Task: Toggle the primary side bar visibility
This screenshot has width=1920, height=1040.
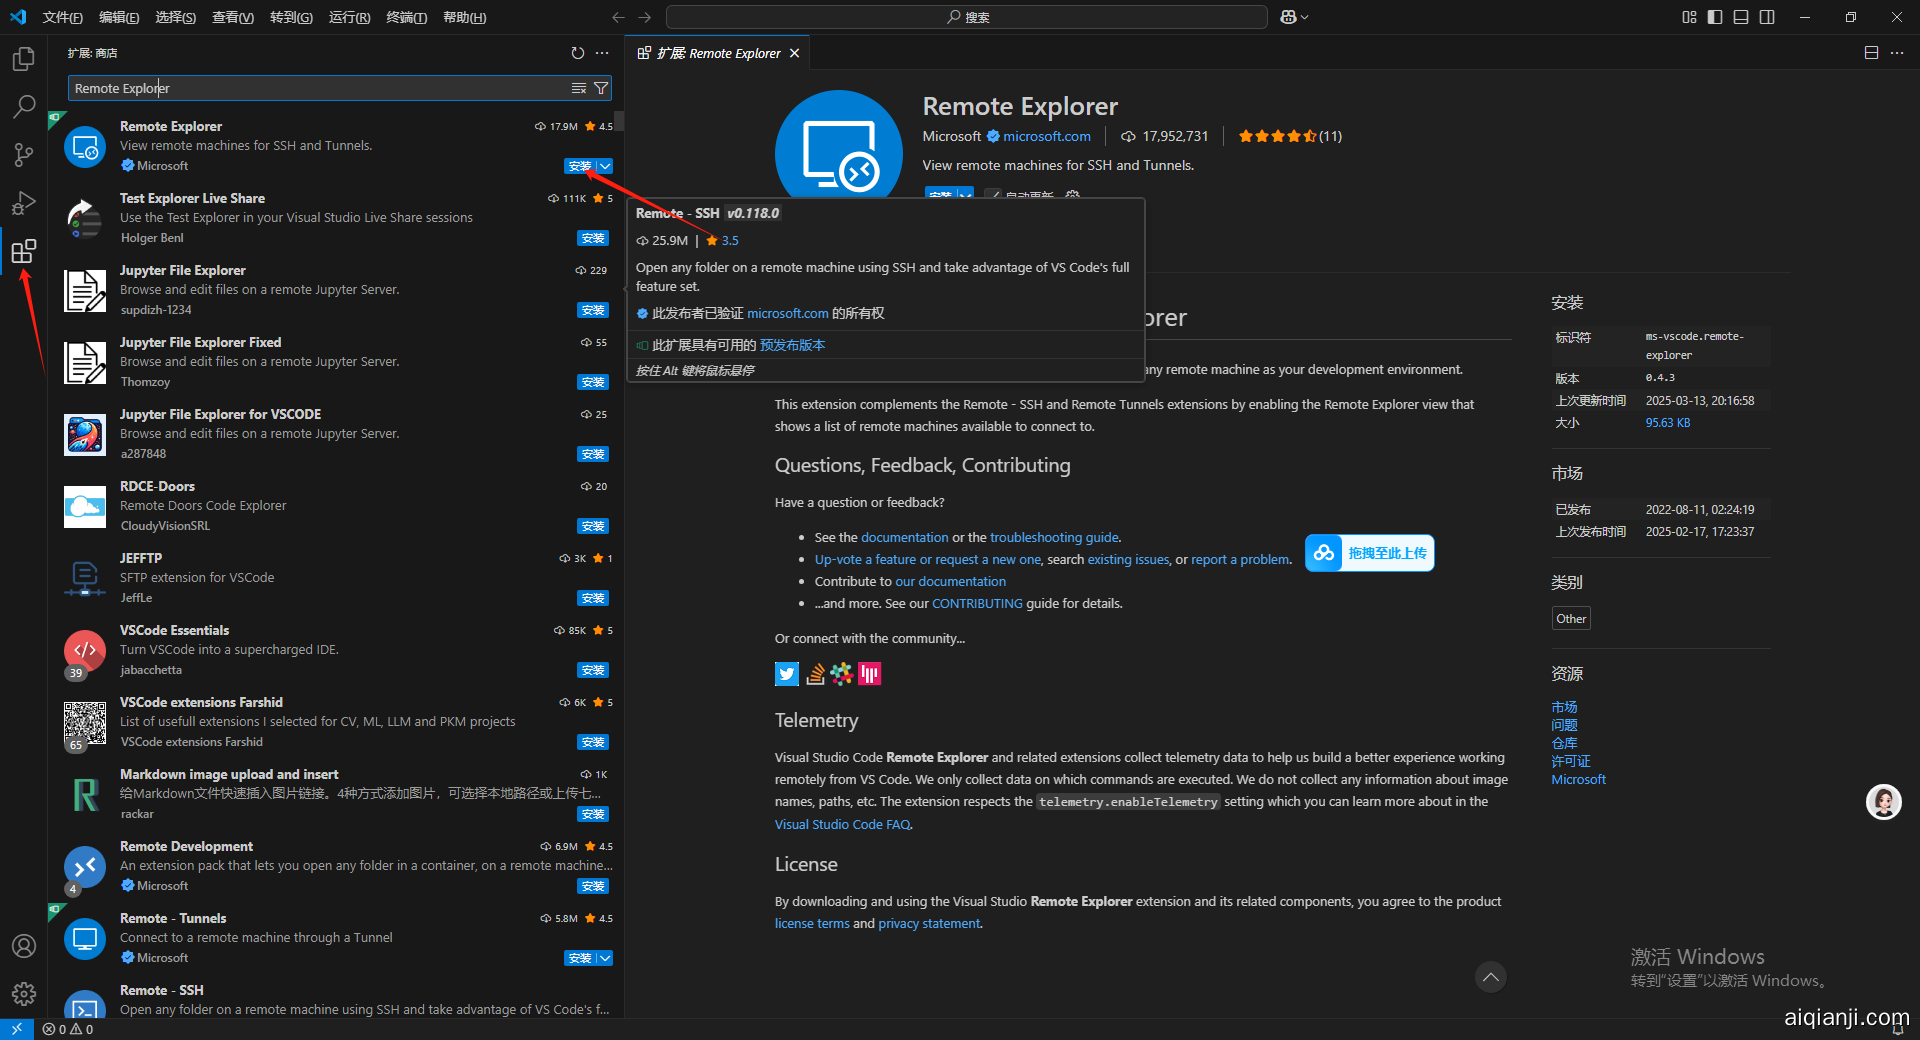Action: [1715, 17]
